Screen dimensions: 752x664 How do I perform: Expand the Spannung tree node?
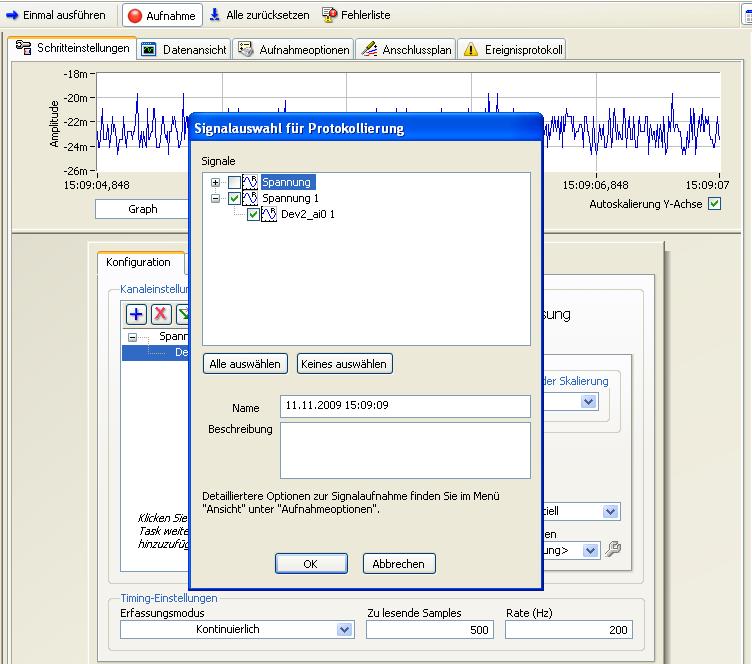[x=215, y=183]
